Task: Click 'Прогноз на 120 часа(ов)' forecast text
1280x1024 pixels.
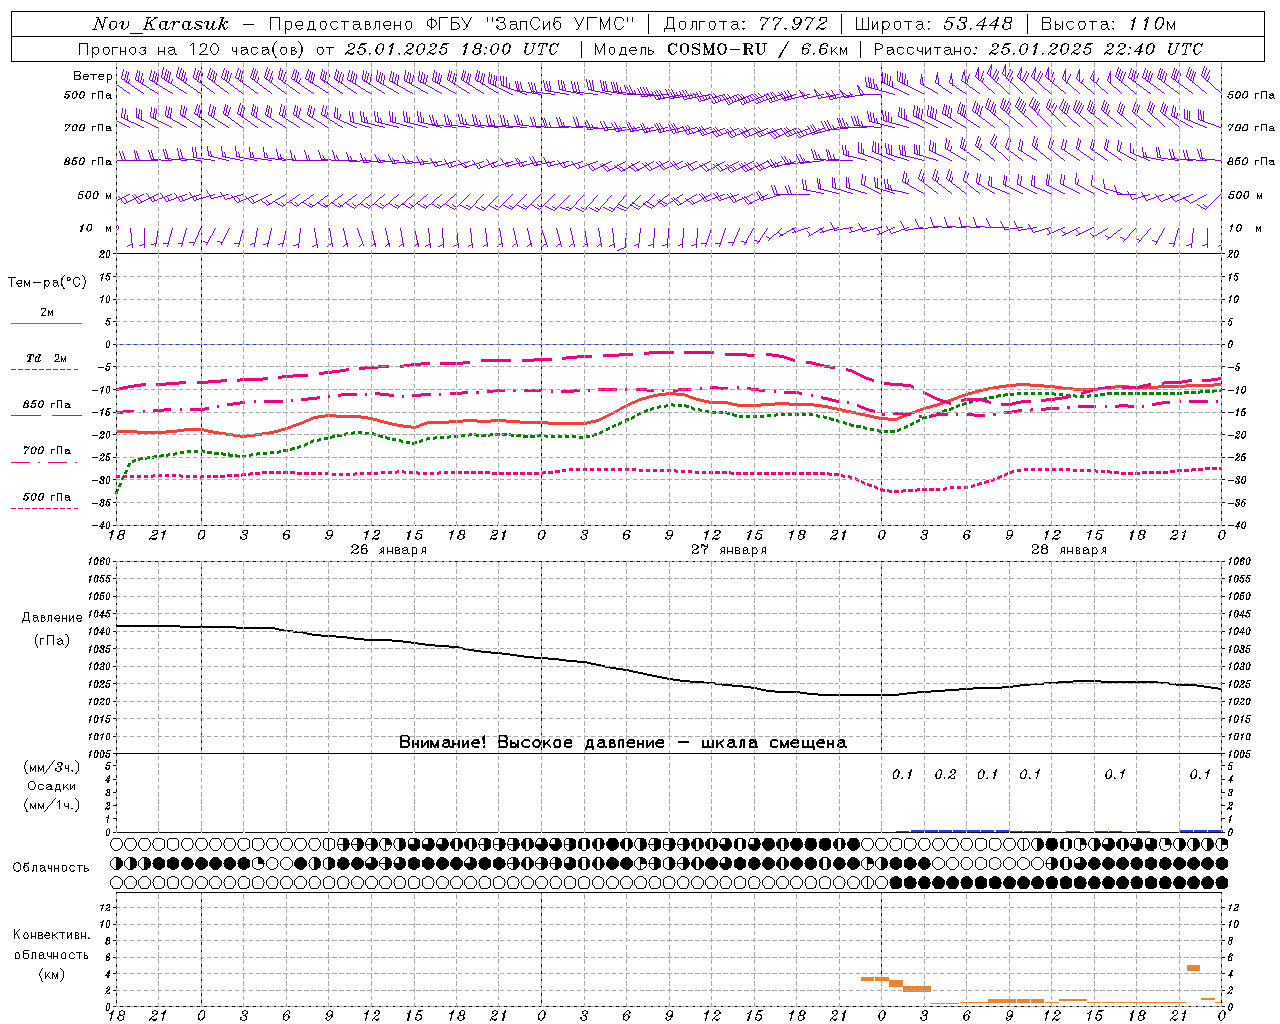Action: click(193, 49)
